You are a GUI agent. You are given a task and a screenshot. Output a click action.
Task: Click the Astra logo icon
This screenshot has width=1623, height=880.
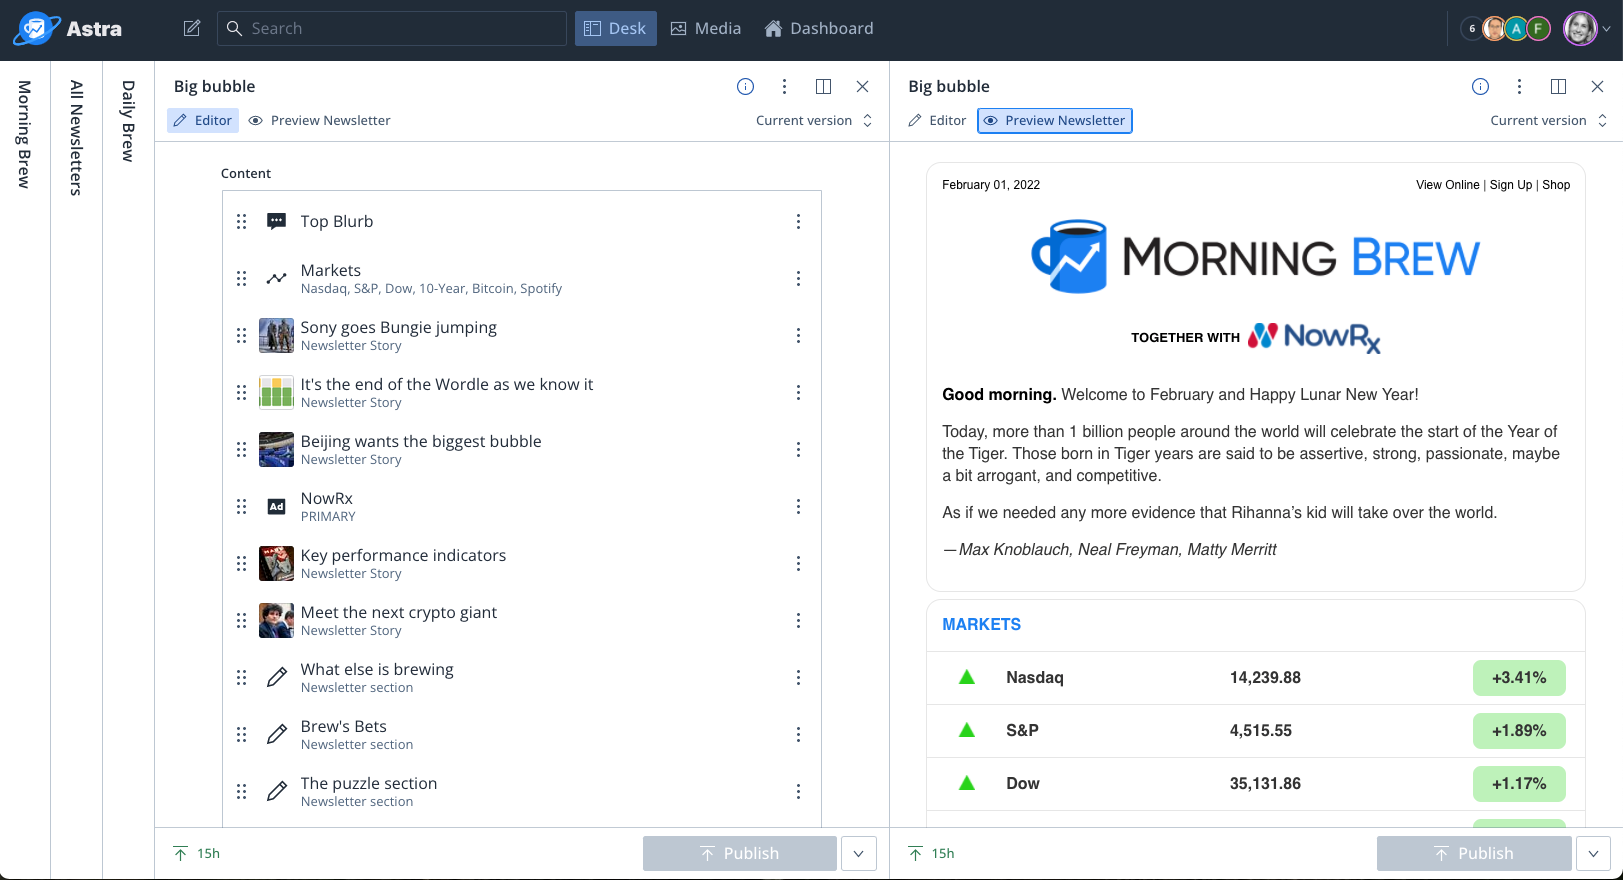pyautogui.click(x=36, y=29)
